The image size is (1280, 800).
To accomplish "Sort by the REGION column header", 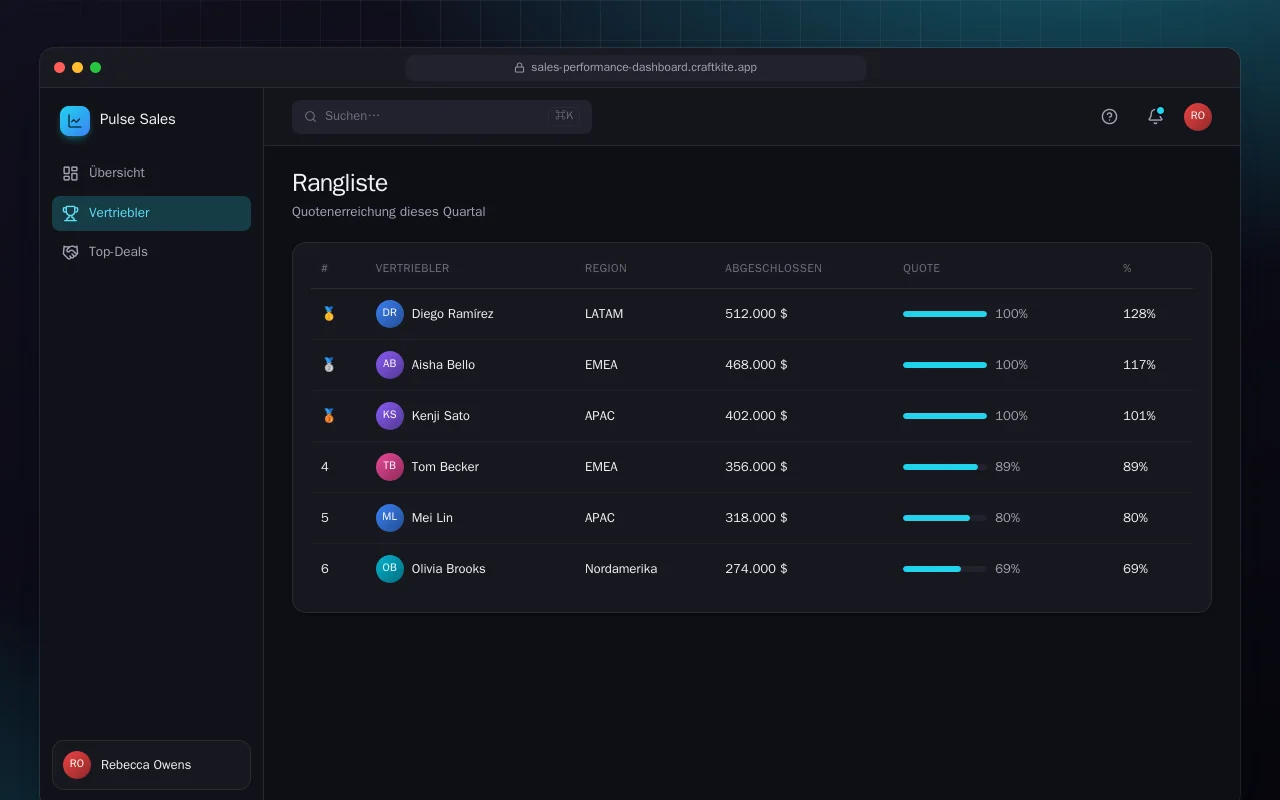I will pos(606,269).
